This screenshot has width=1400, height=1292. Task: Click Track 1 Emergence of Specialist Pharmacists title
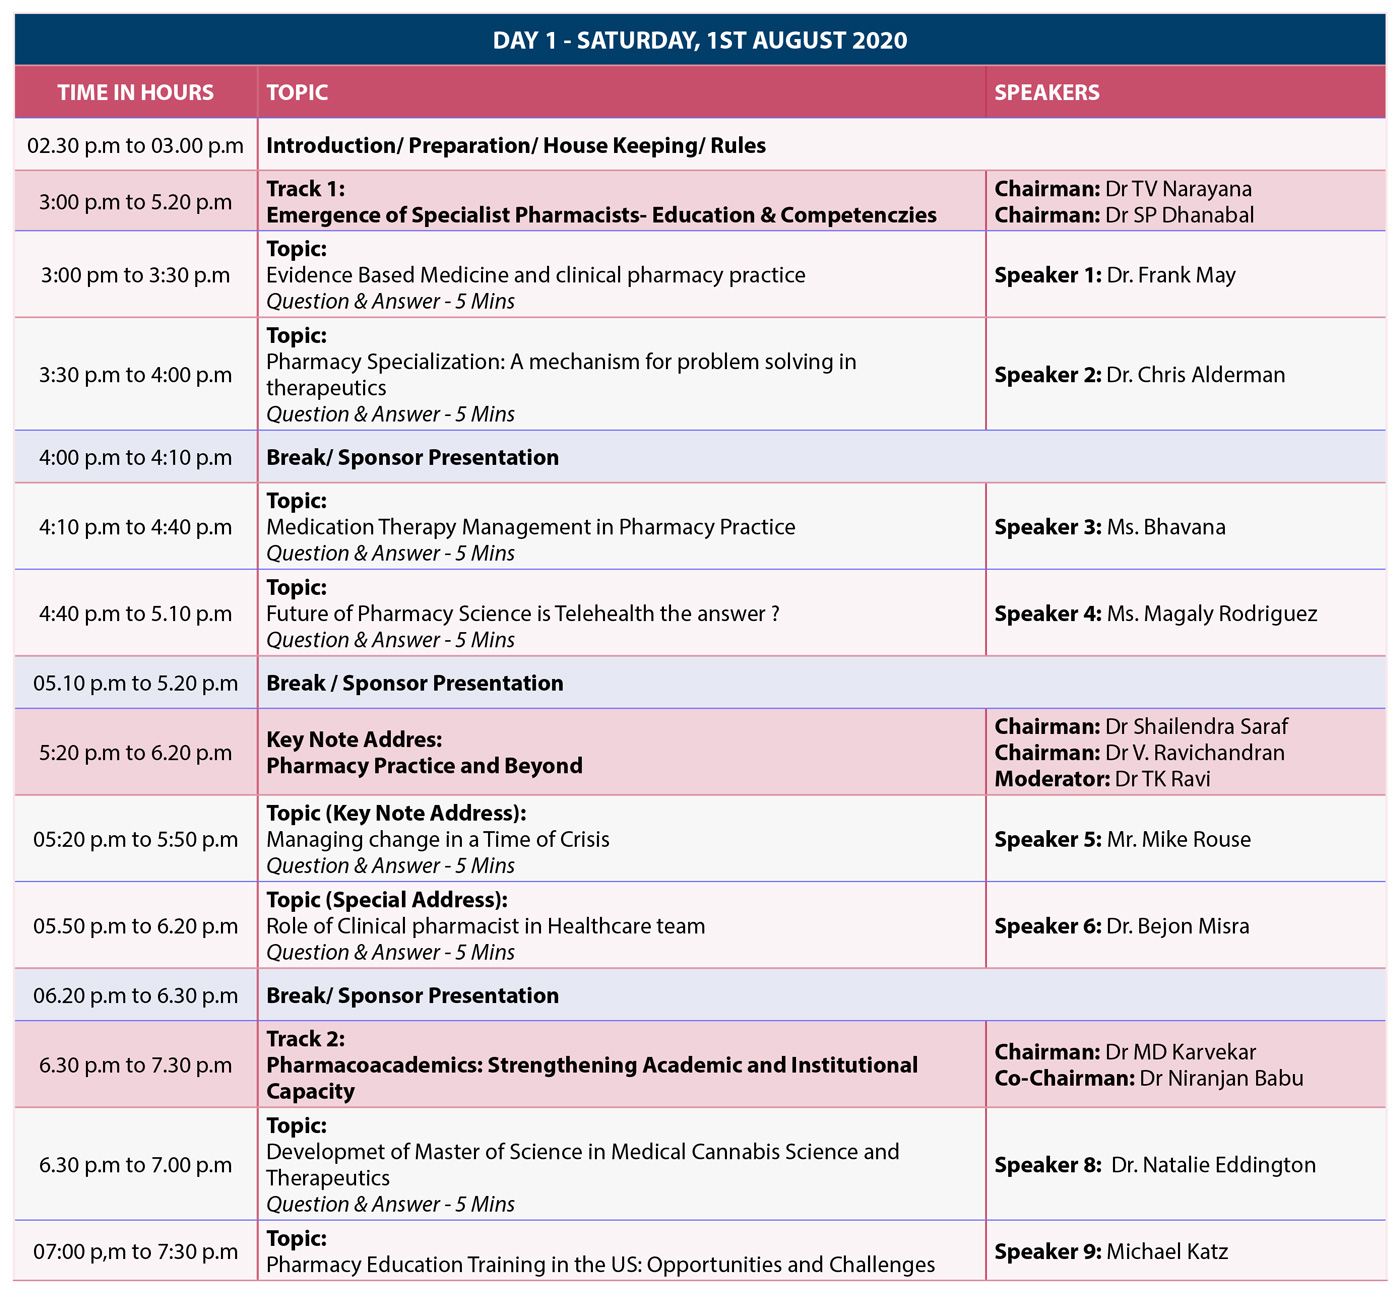pyautogui.click(x=601, y=215)
